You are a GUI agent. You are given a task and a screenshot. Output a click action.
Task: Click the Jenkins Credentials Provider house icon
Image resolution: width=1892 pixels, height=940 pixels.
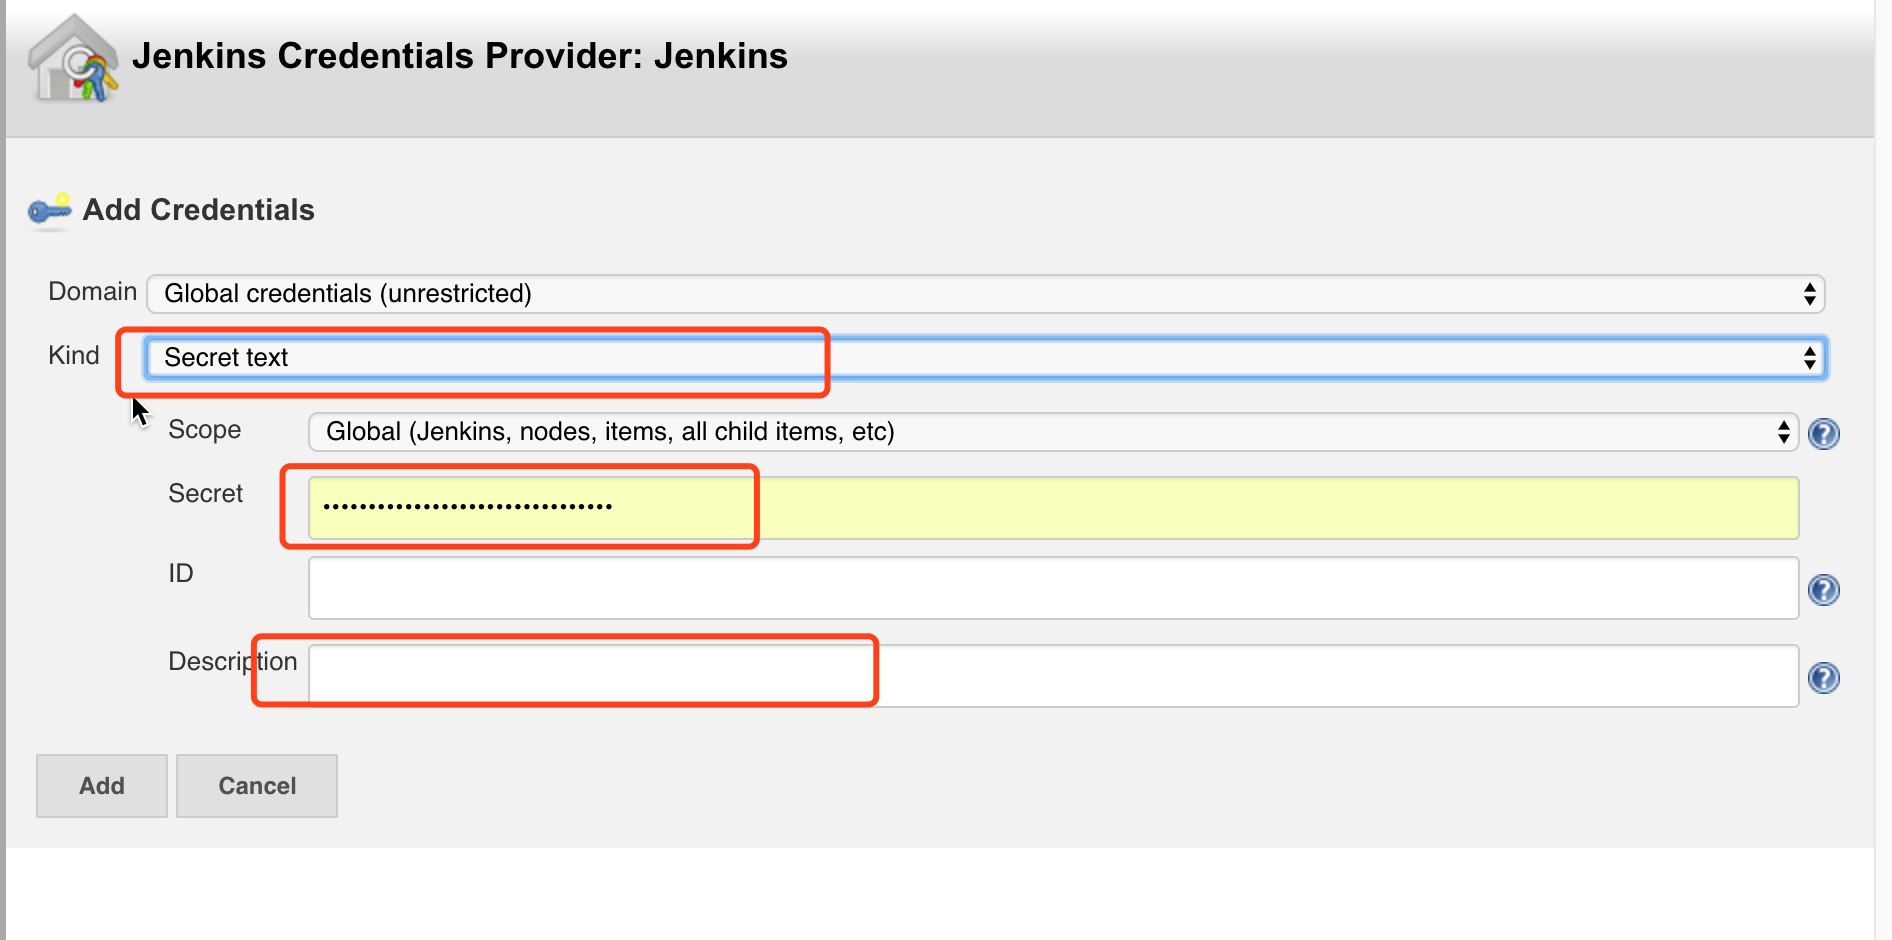[x=72, y=60]
